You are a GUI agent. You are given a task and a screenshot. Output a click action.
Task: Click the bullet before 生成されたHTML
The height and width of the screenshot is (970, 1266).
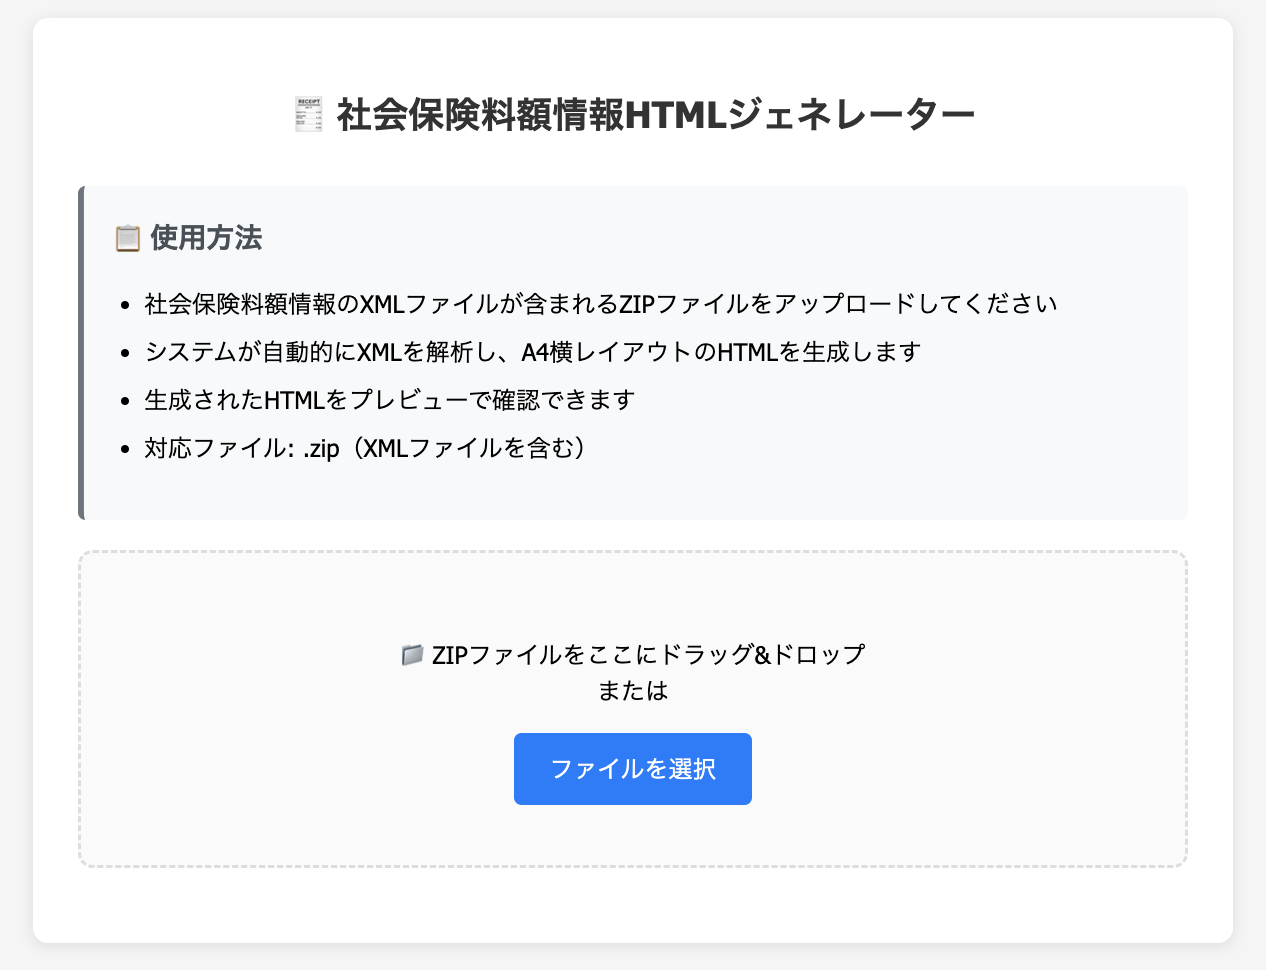[x=125, y=400]
